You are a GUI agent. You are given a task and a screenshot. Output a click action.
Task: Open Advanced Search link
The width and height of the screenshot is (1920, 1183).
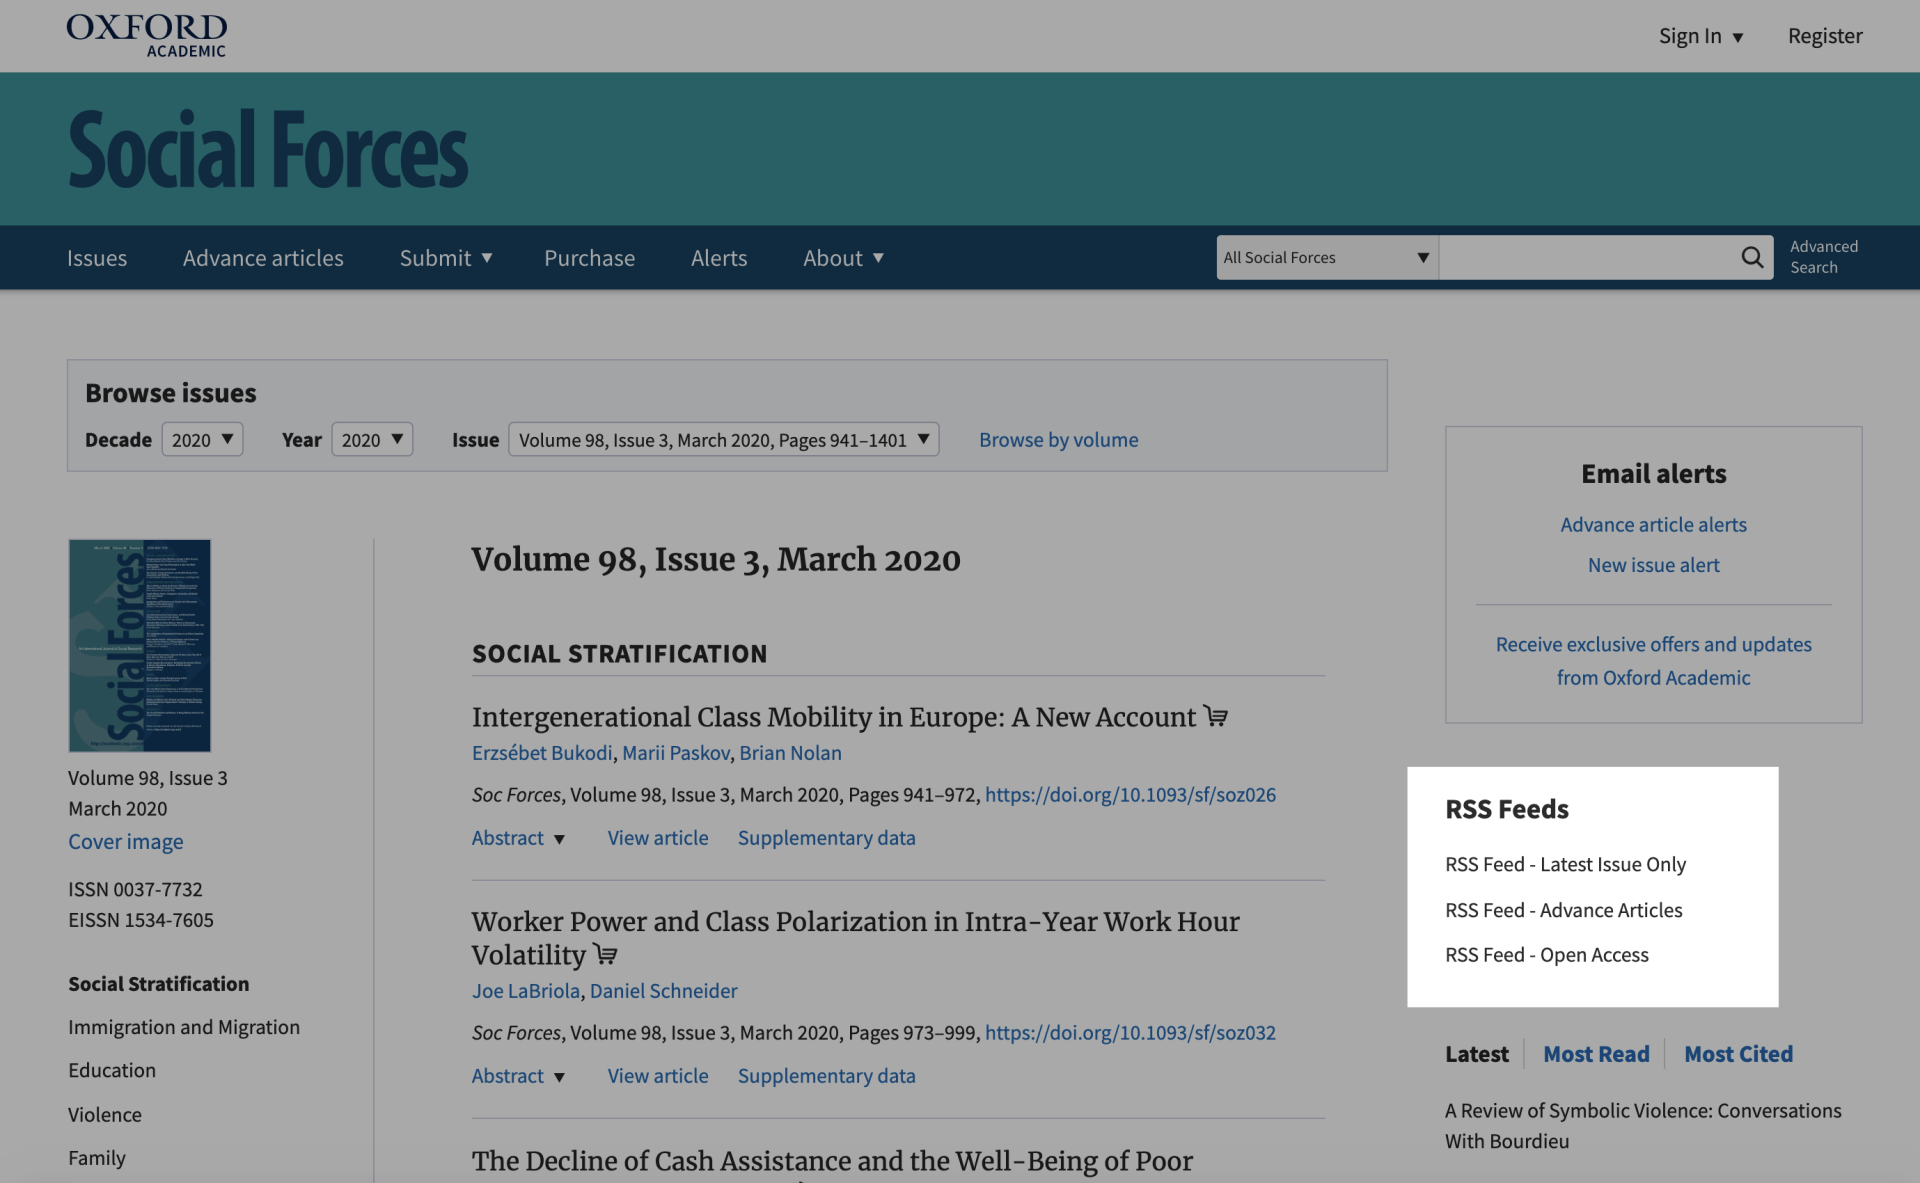pos(1824,257)
